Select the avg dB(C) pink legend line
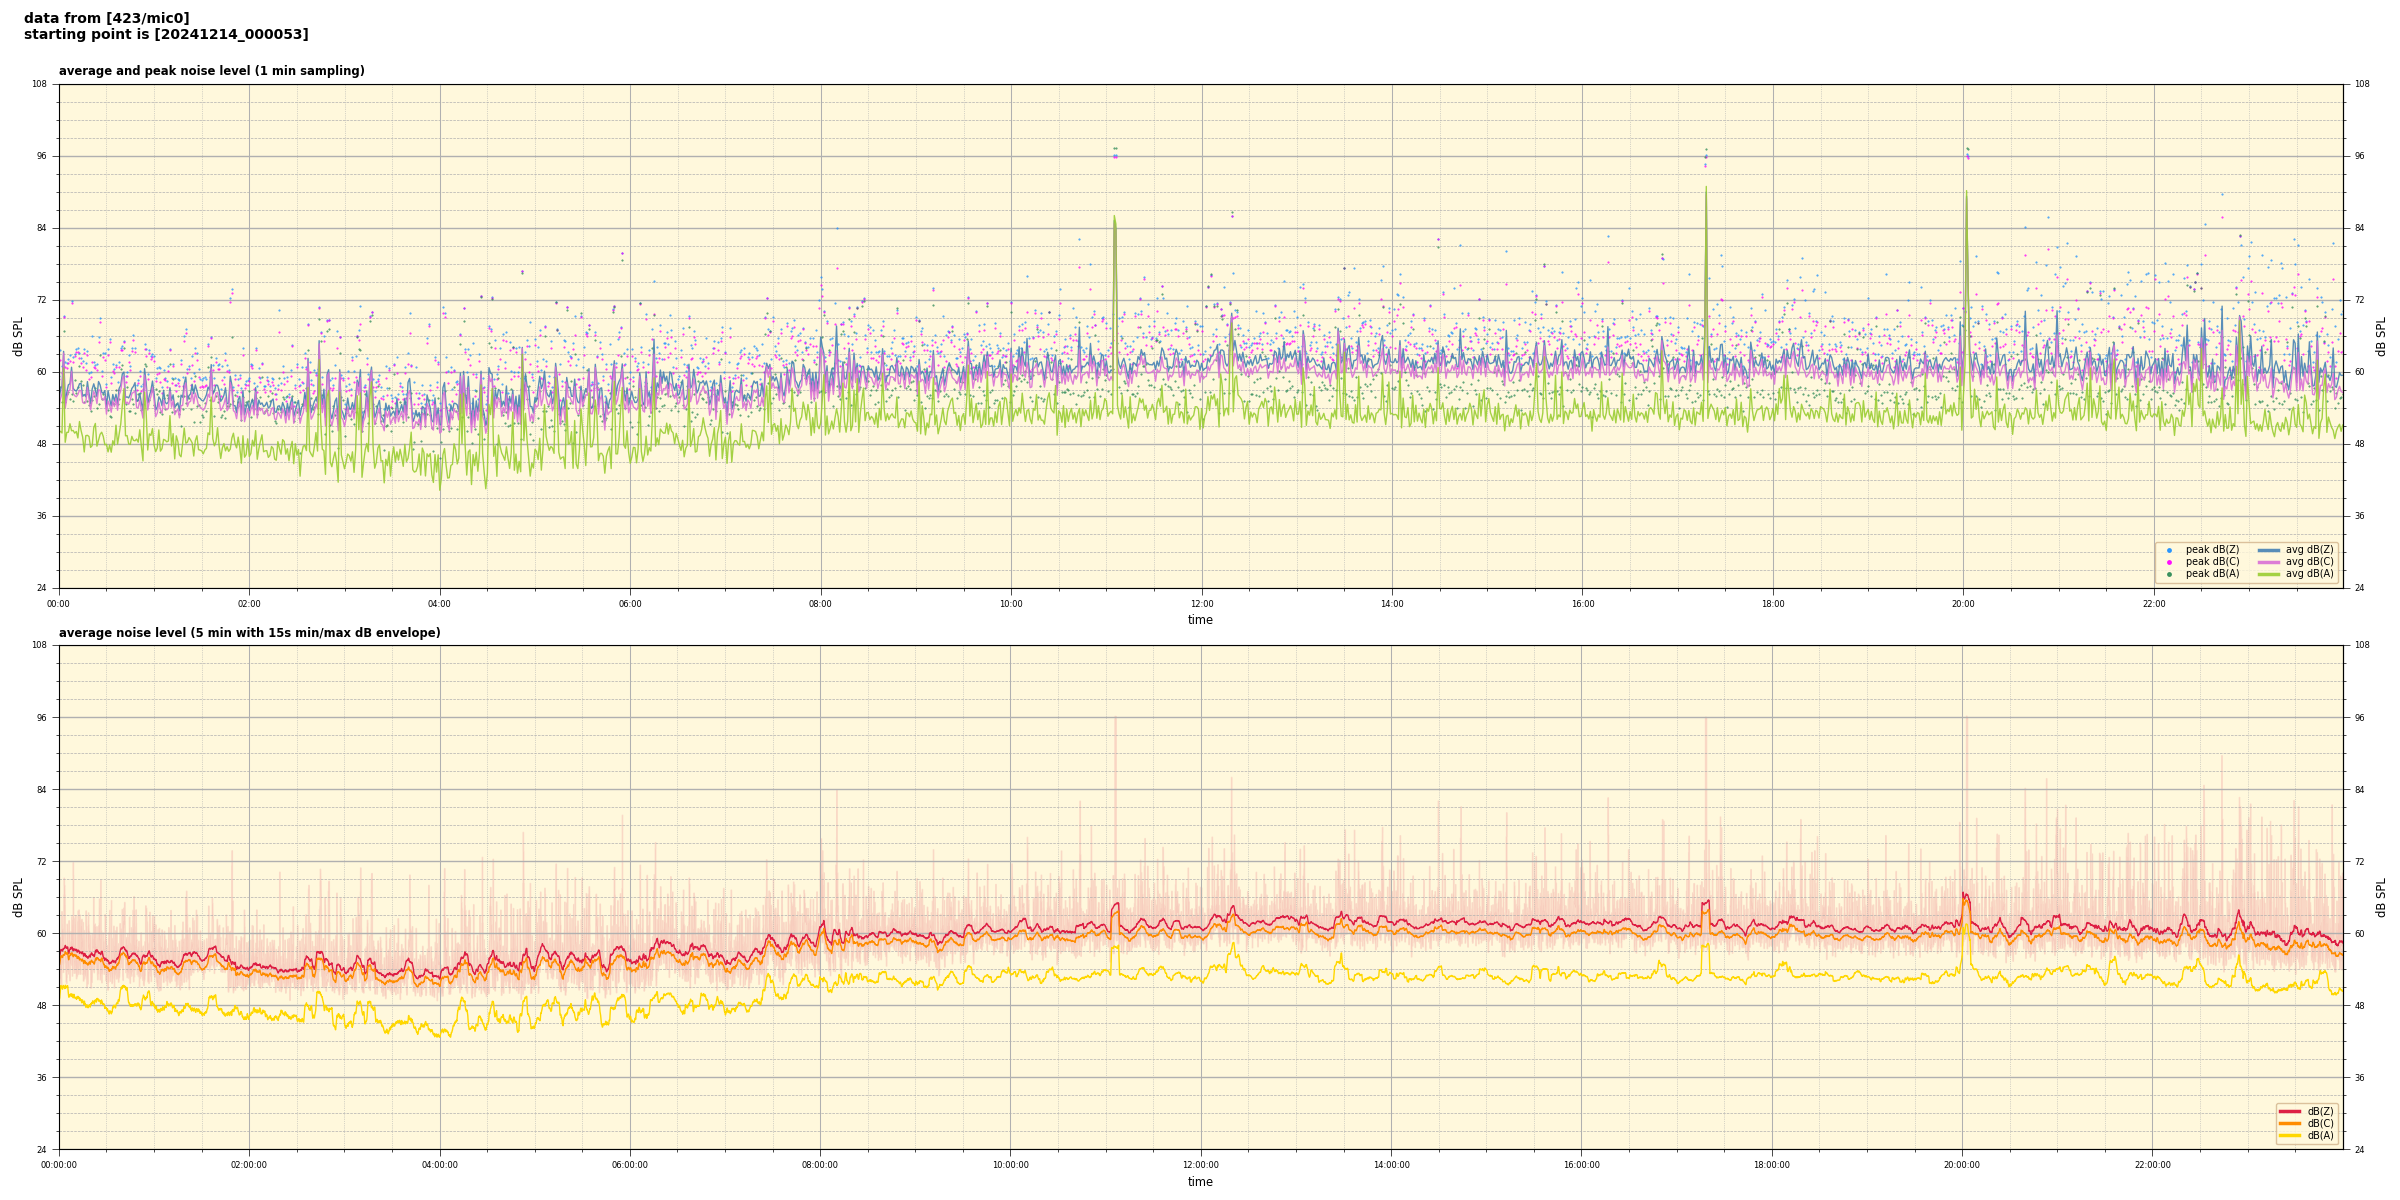2400x1200 pixels. click(2268, 562)
